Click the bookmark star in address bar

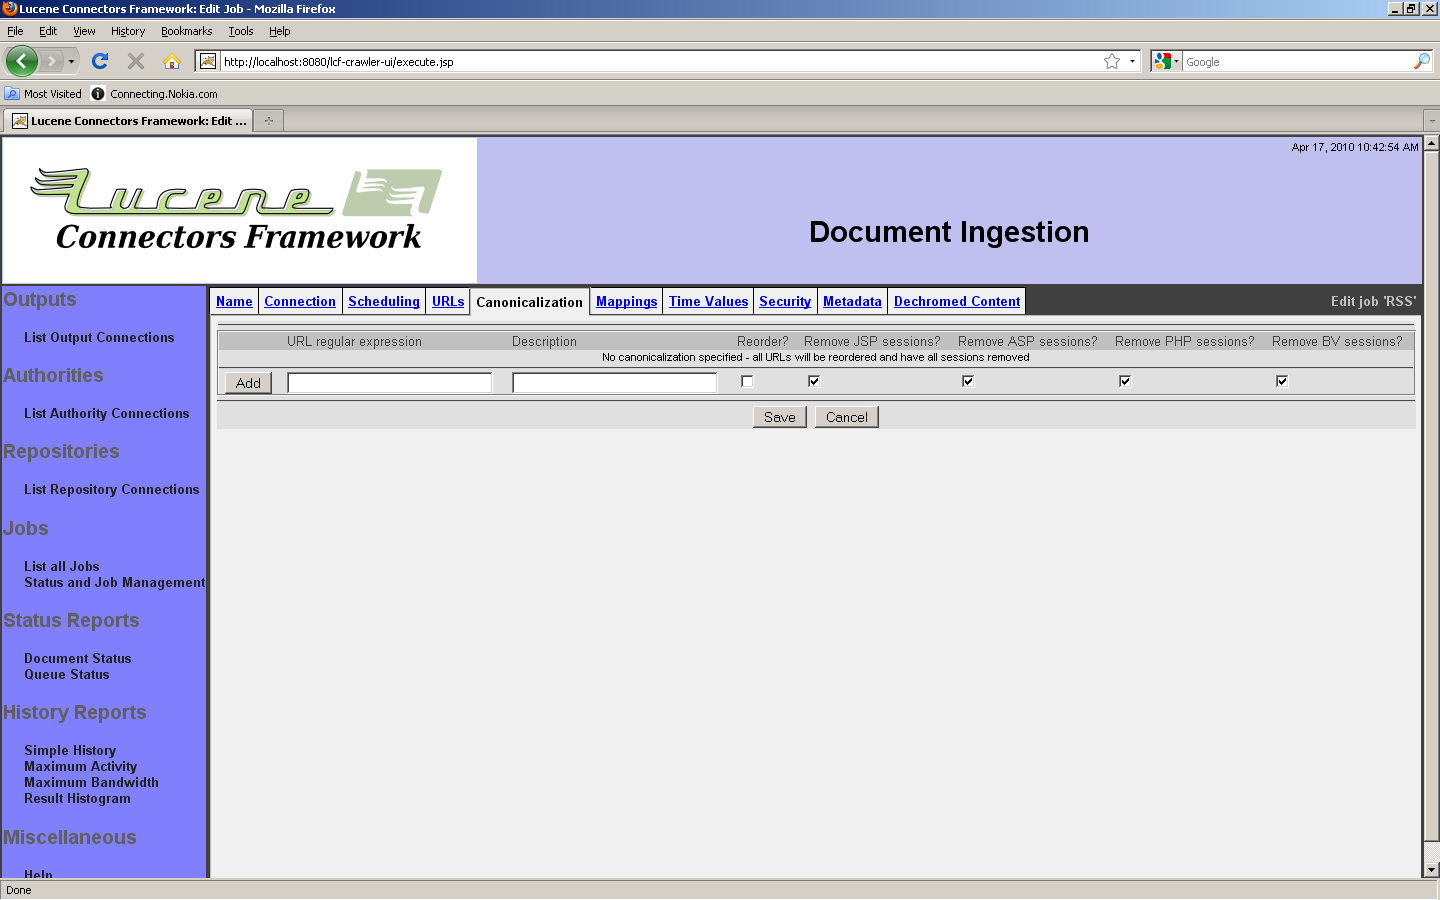point(1111,61)
